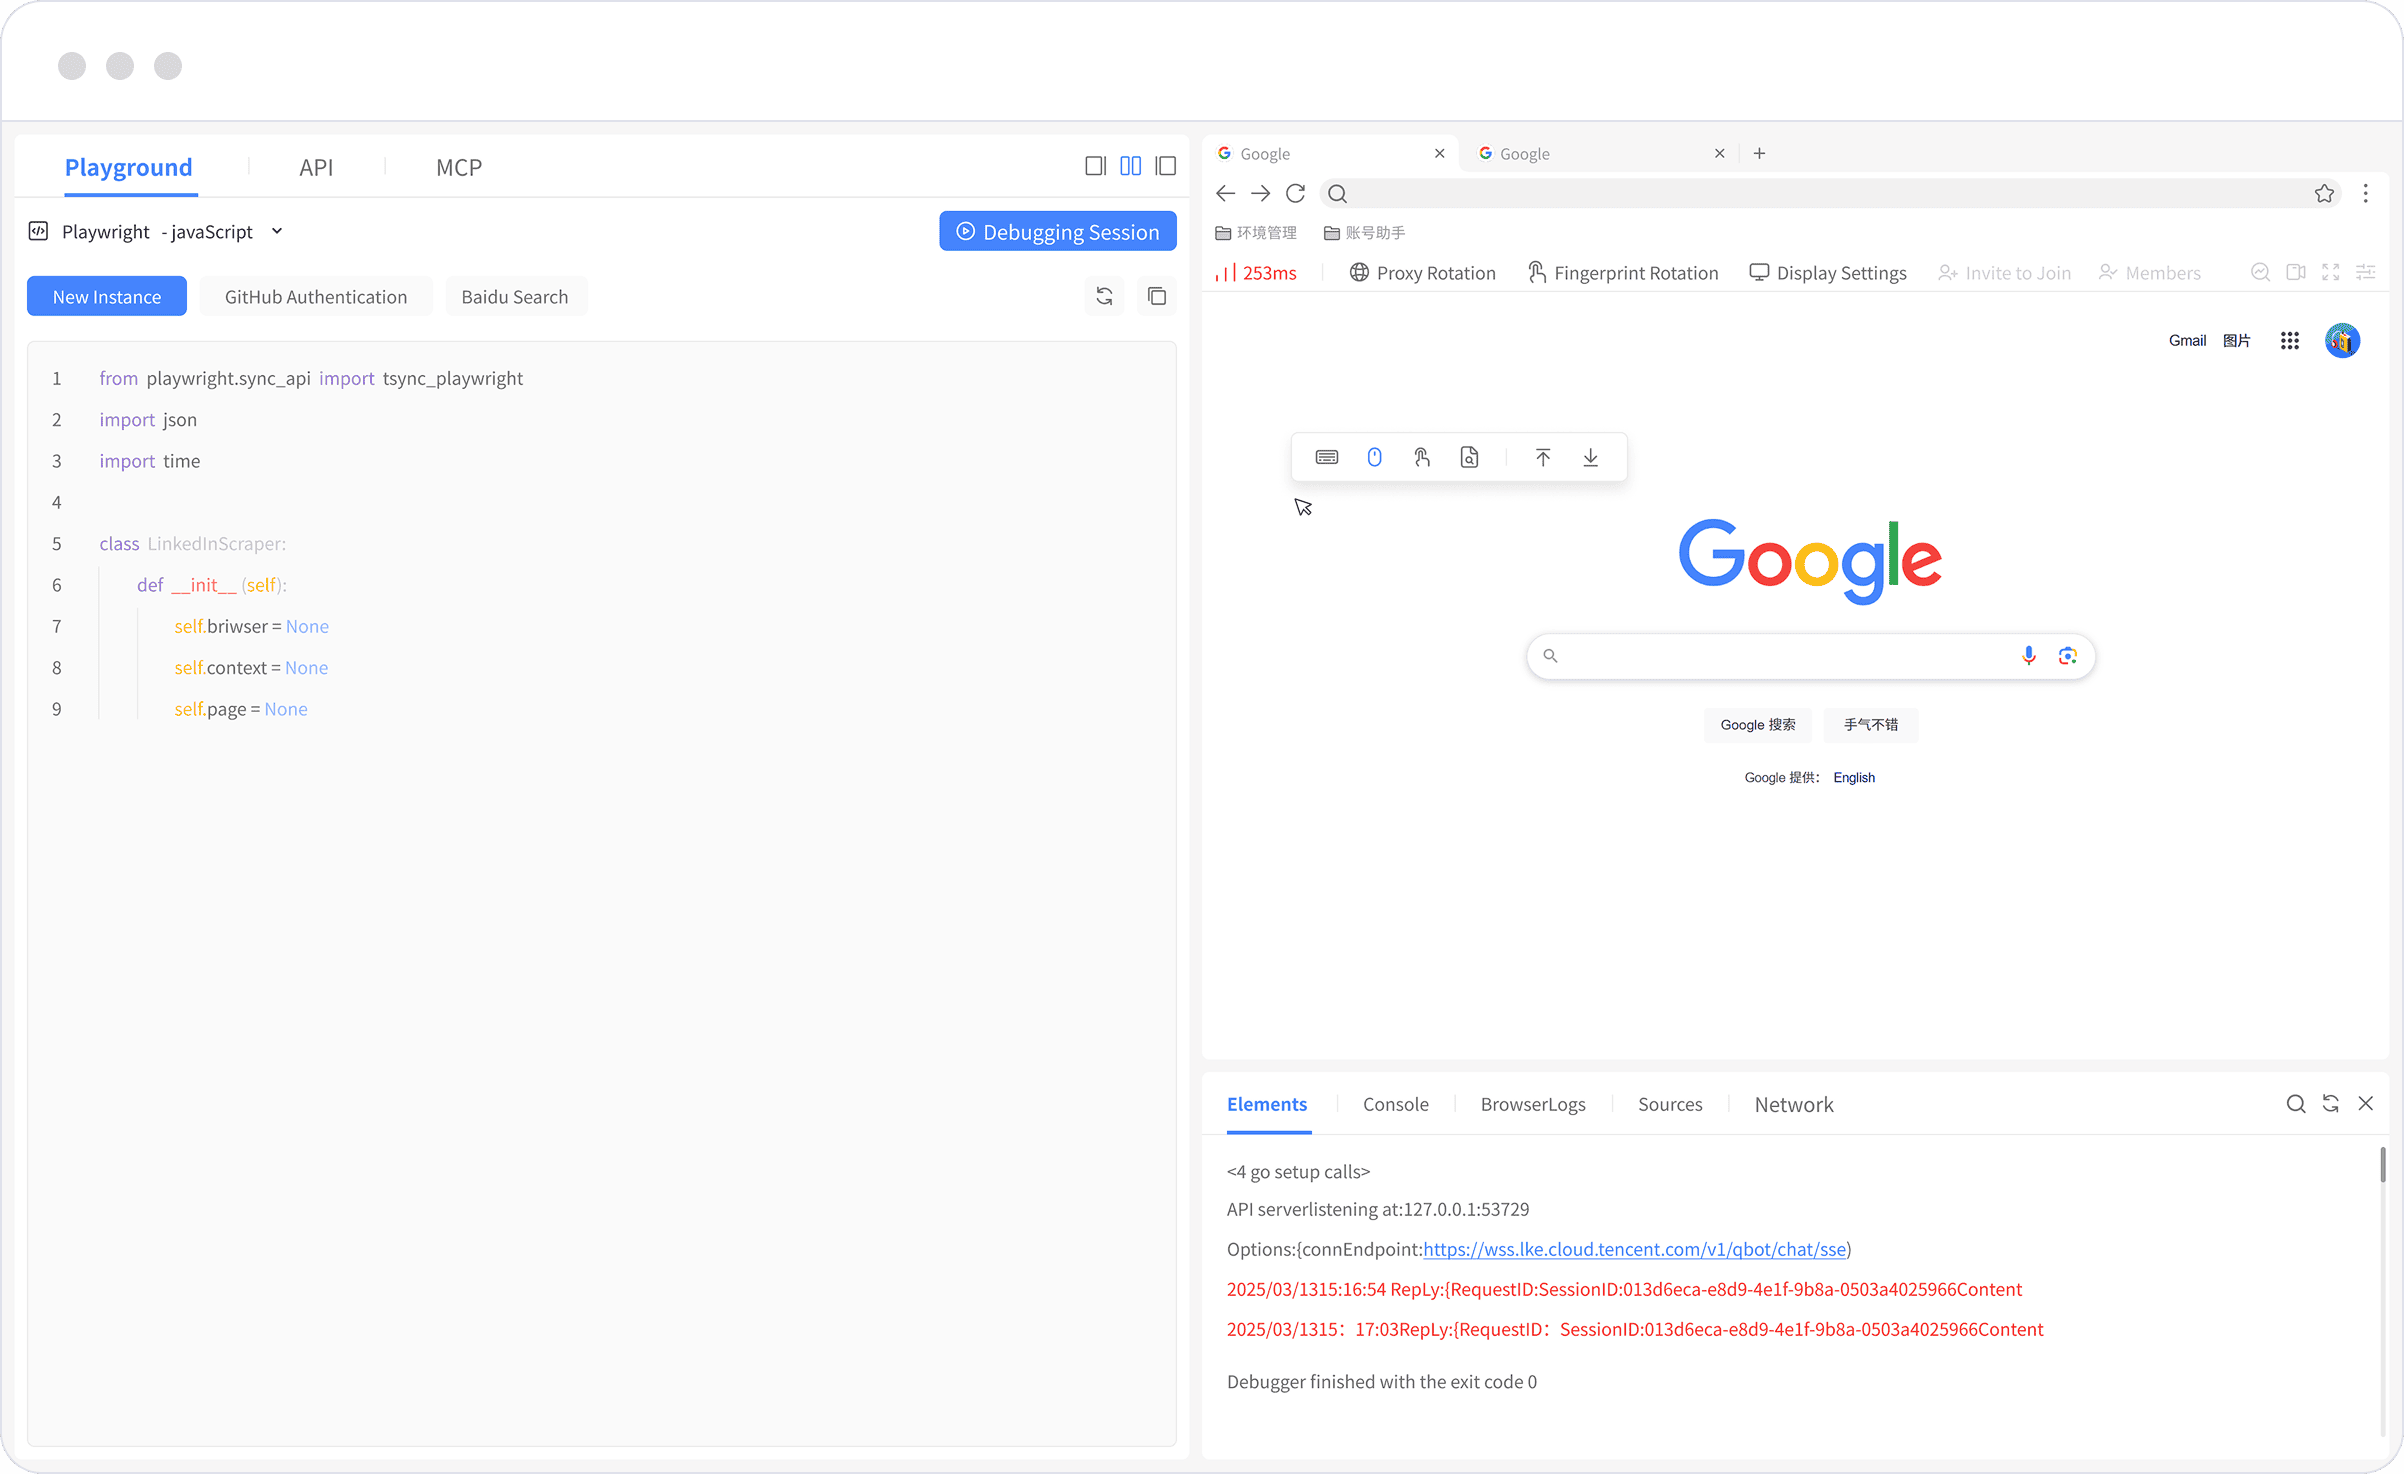Image resolution: width=2404 pixels, height=1474 pixels.
Task: Choose the GitHub Authentication template
Action: (316, 296)
